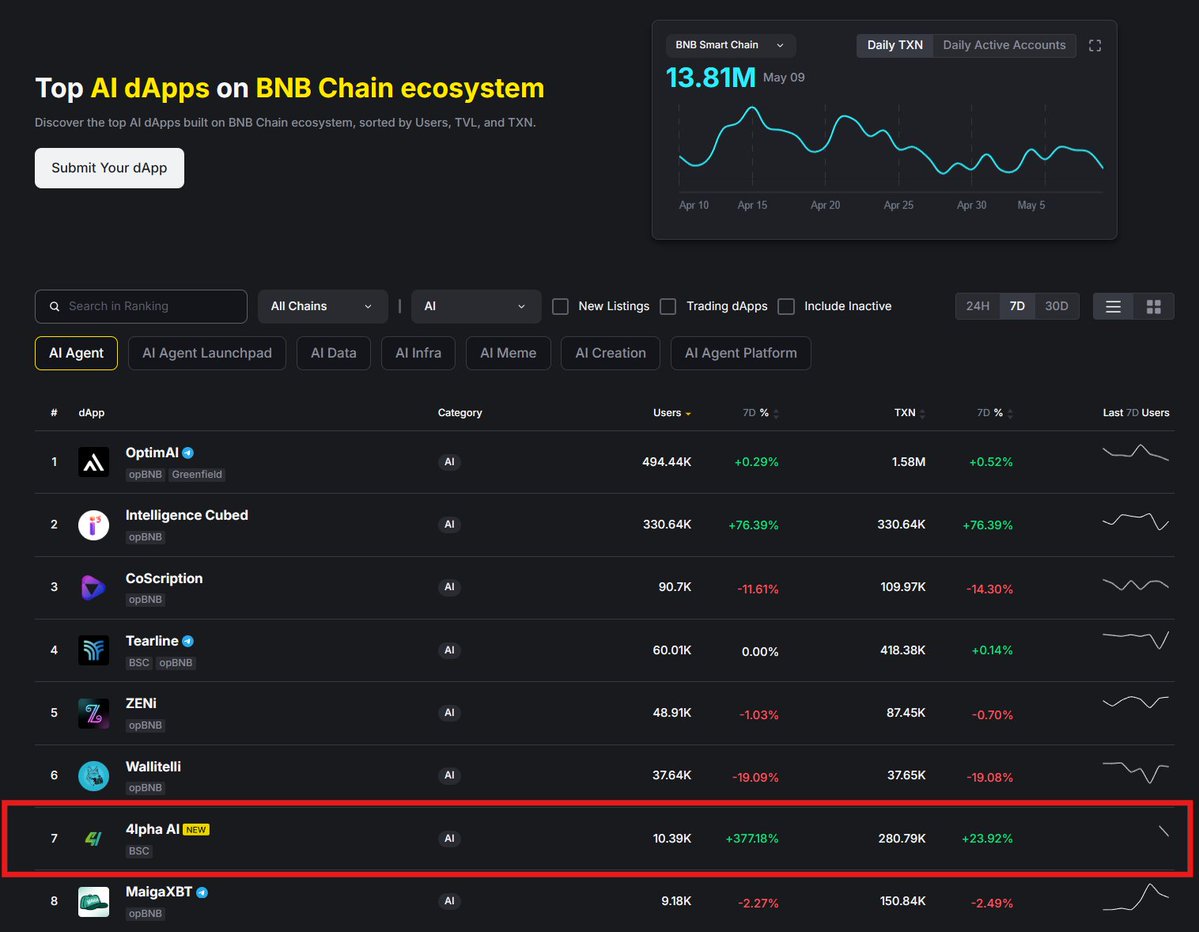The height and width of the screenshot is (932, 1199).
Task: Select the AI Infra tab
Action: point(418,353)
